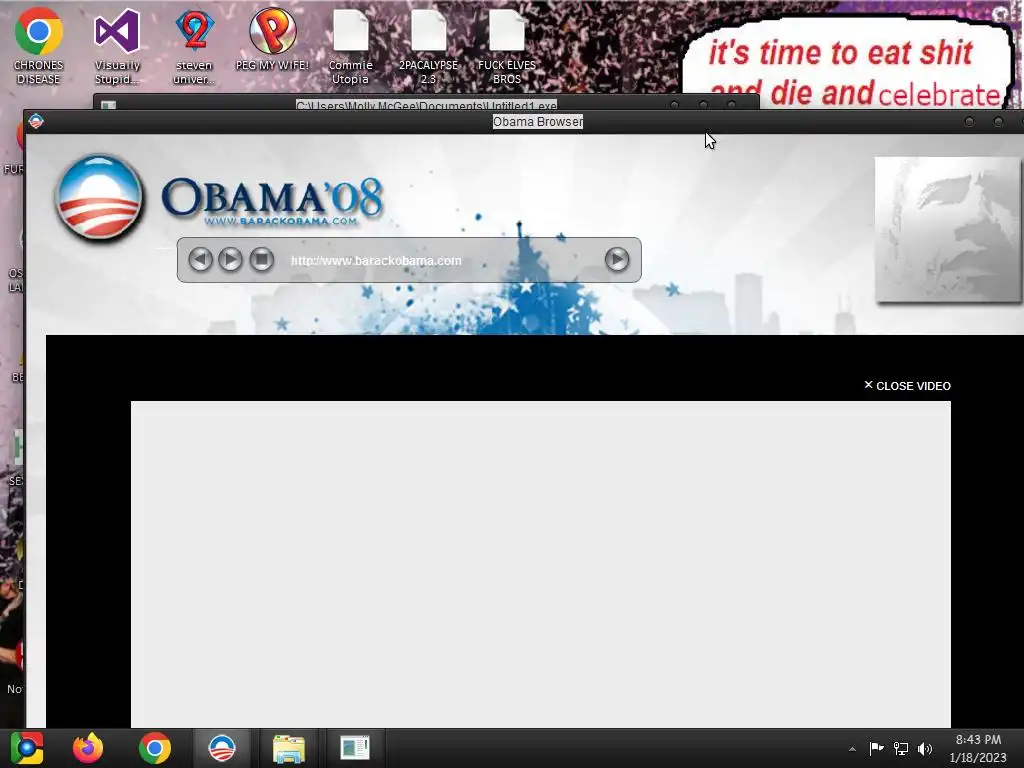1024x768 pixels.
Task: Show hidden tray icons arrow
Action: [852, 749]
